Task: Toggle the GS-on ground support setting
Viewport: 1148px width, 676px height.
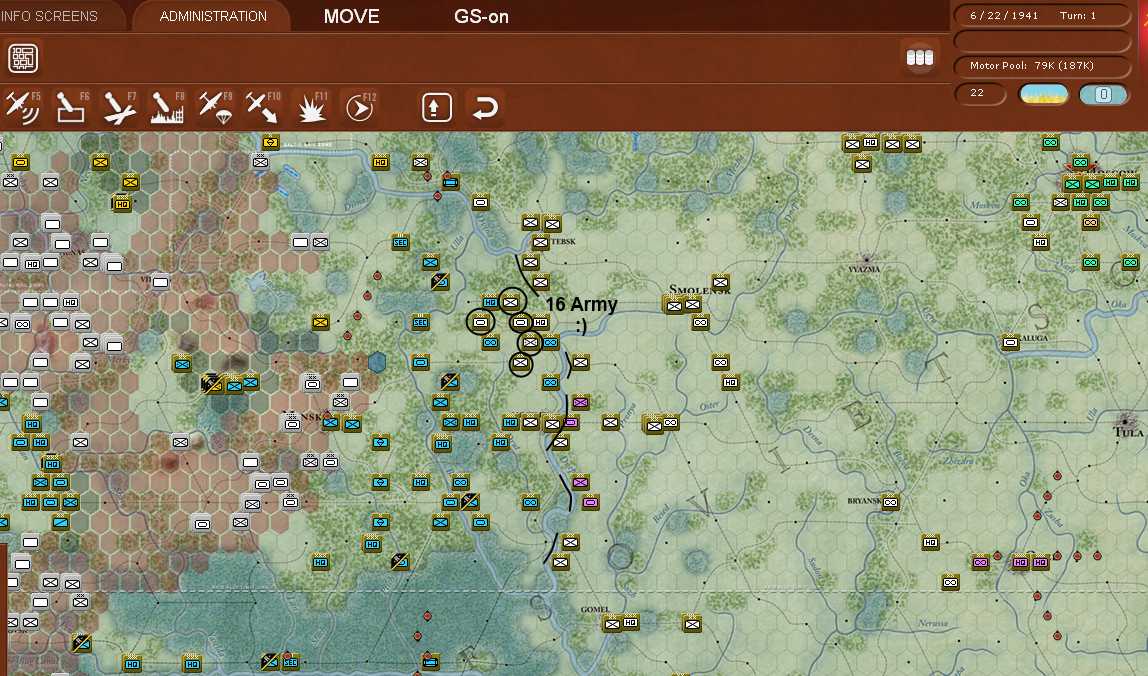Action: pos(481,16)
